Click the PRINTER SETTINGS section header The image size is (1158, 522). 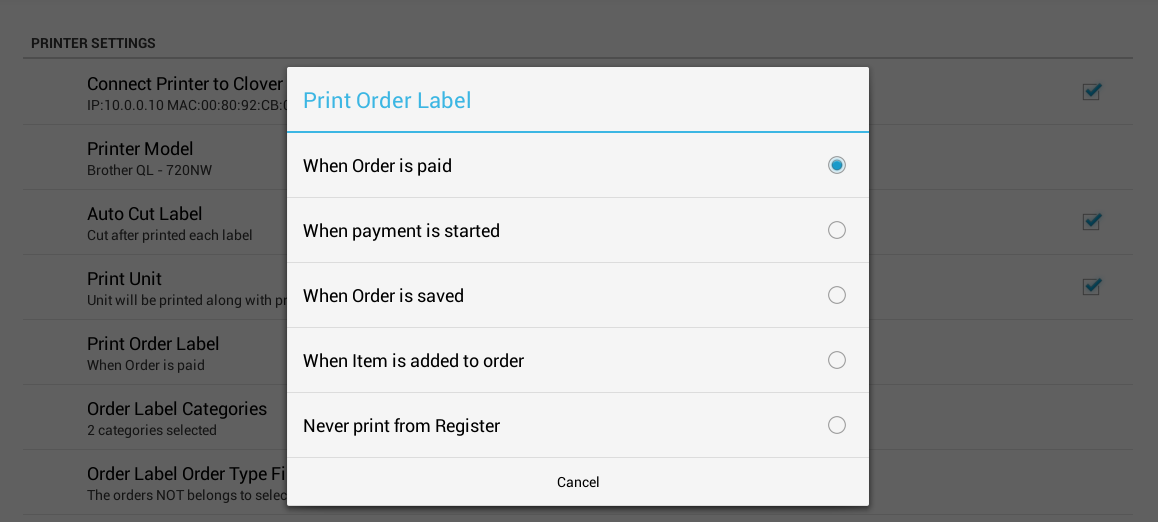[93, 43]
